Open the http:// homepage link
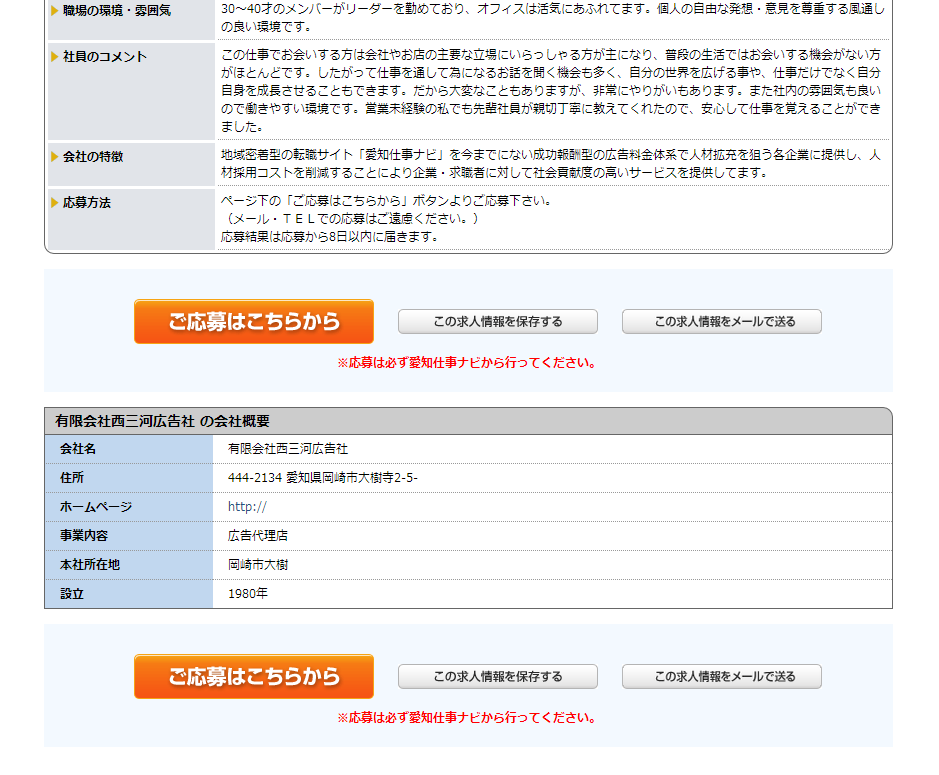This screenshot has height=775, width=939. 247,507
